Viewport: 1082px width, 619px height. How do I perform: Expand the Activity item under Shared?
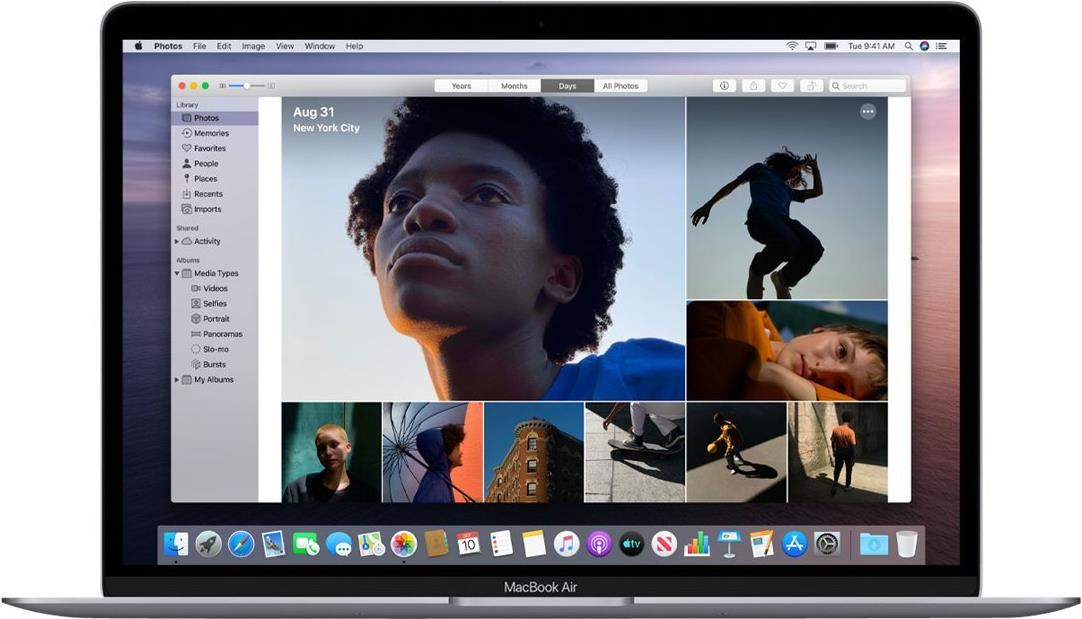pyautogui.click(x=177, y=242)
